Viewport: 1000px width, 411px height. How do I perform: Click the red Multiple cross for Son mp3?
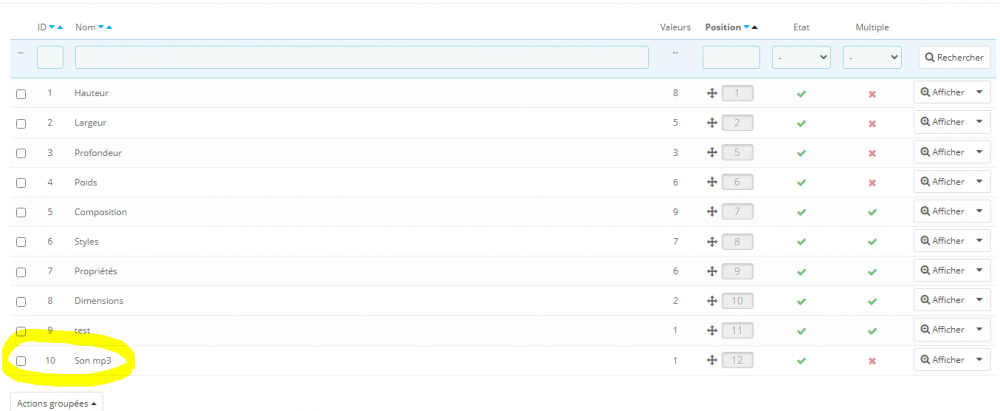coord(872,361)
